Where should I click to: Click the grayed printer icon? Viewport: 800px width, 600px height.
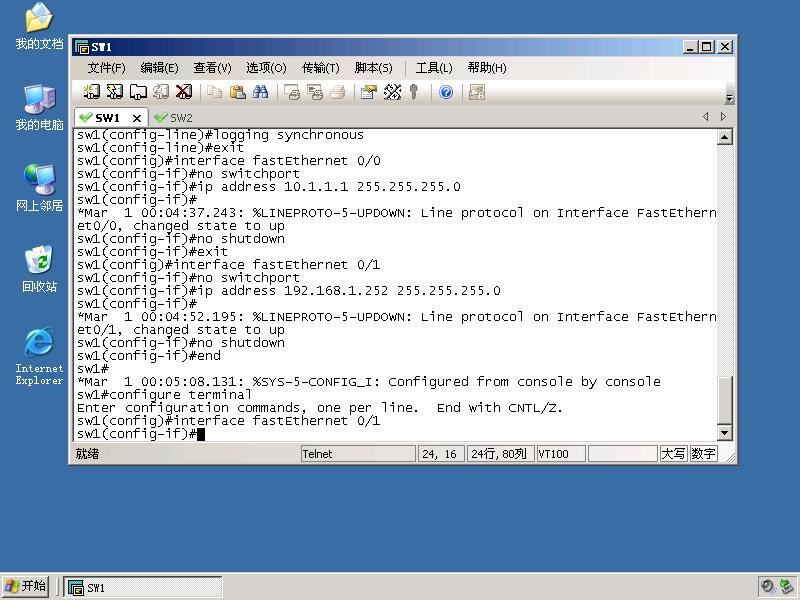(x=338, y=92)
